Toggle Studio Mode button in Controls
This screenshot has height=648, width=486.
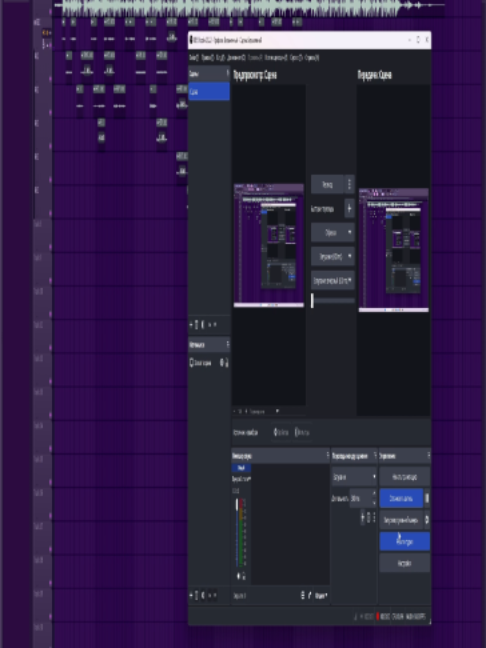405,541
